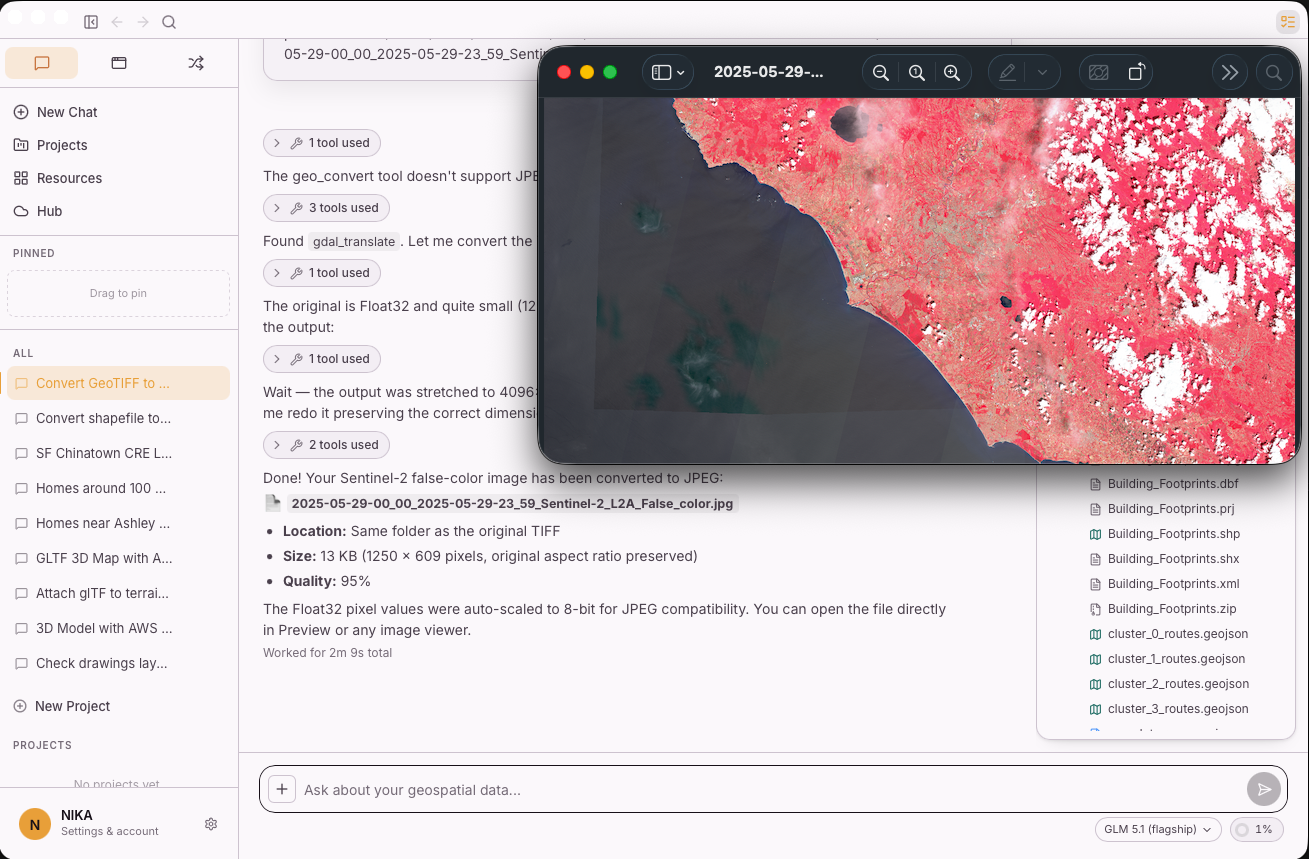Select cluster_1_routes.geojson file
The height and width of the screenshot is (859, 1309).
[x=1170, y=659]
